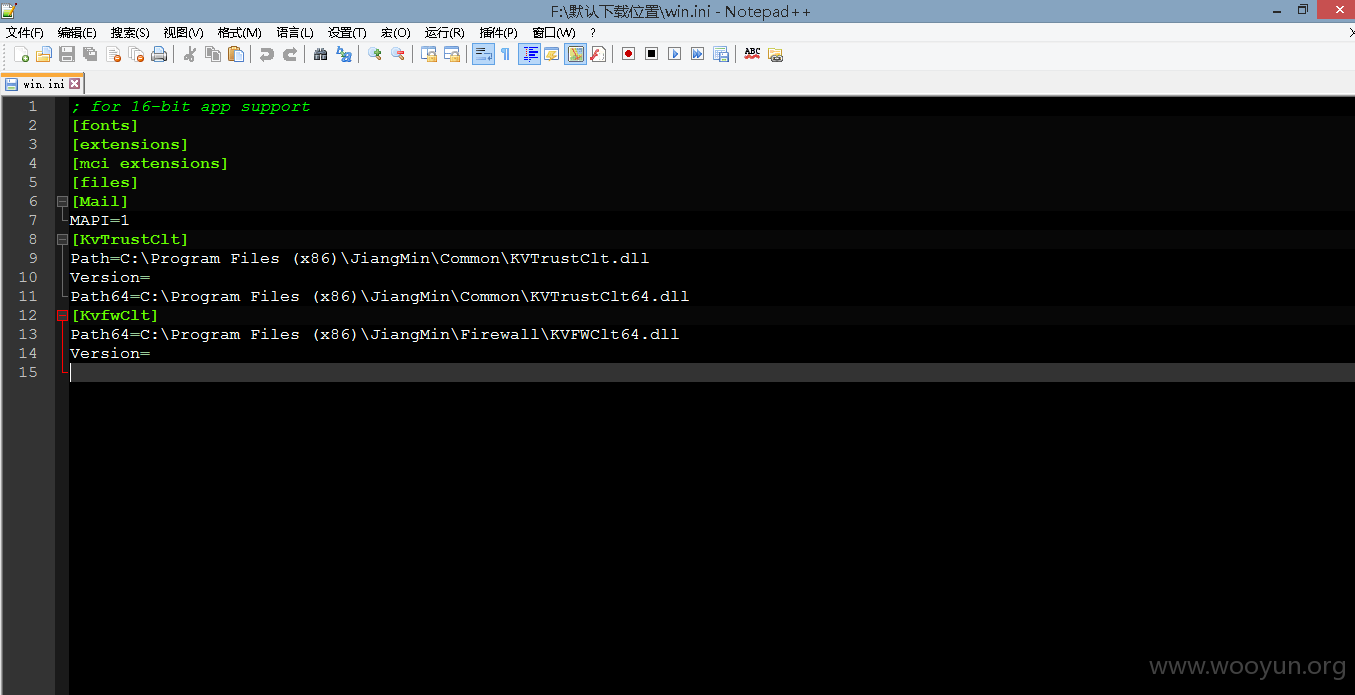Click the KVTrustClt64.dll path line
The height and width of the screenshot is (695, 1355).
tap(380, 296)
